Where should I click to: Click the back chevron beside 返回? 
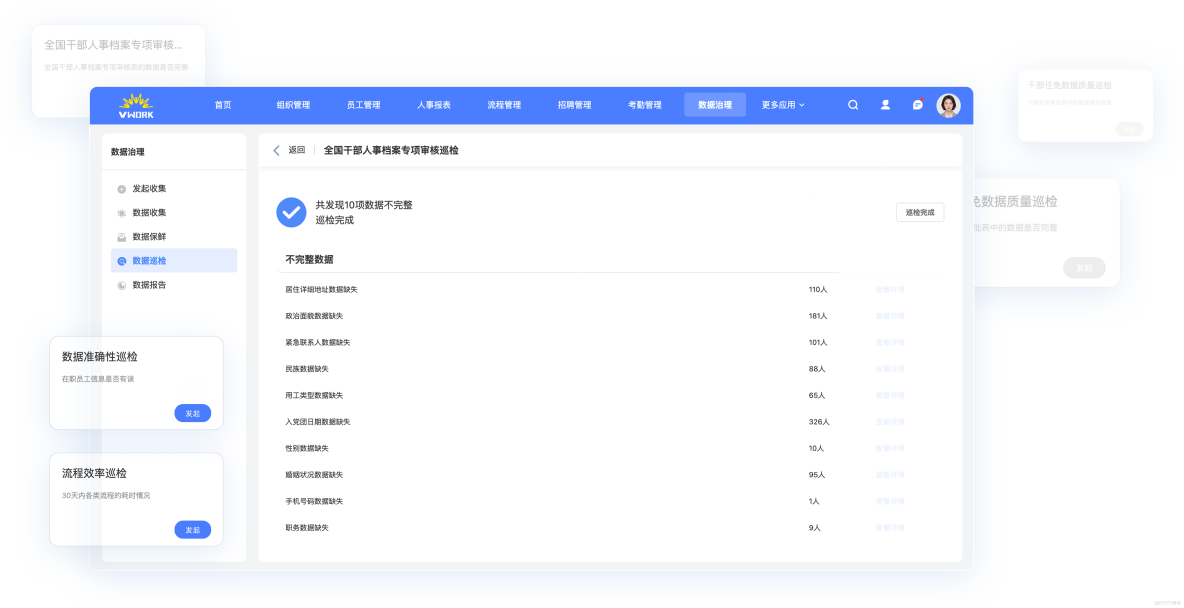277,150
